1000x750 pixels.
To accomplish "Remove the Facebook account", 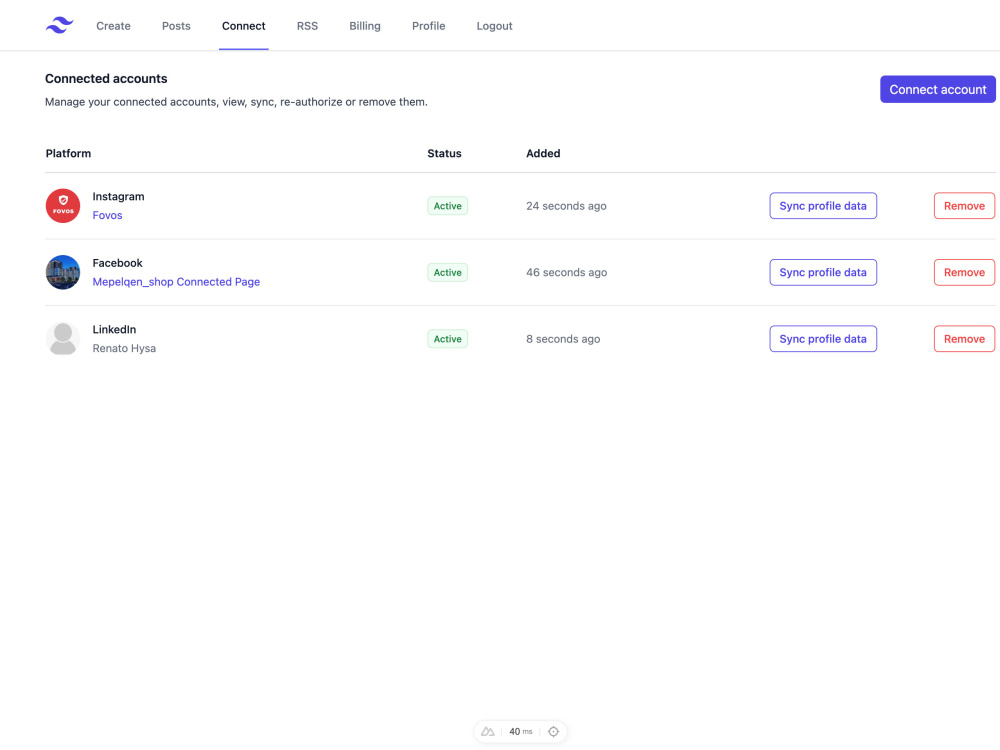I will pos(964,272).
